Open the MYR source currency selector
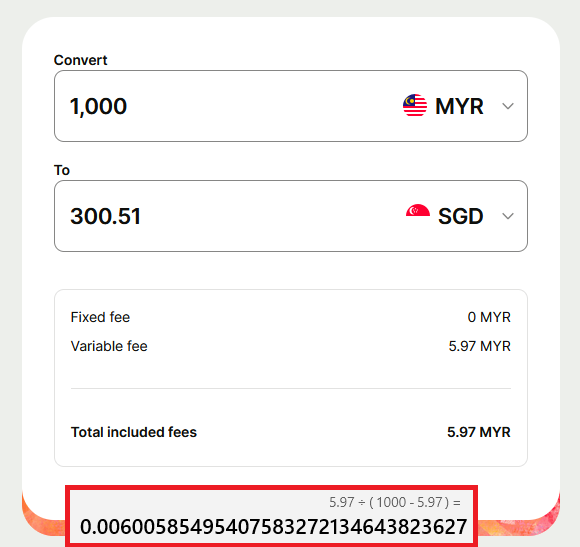 [458, 106]
